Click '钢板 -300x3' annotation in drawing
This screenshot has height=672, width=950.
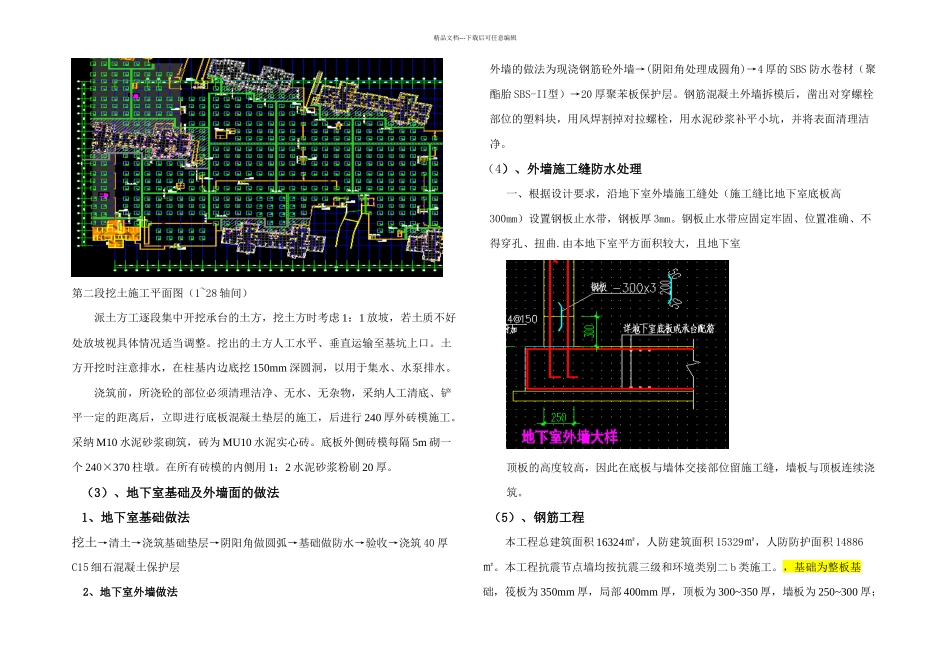623,288
